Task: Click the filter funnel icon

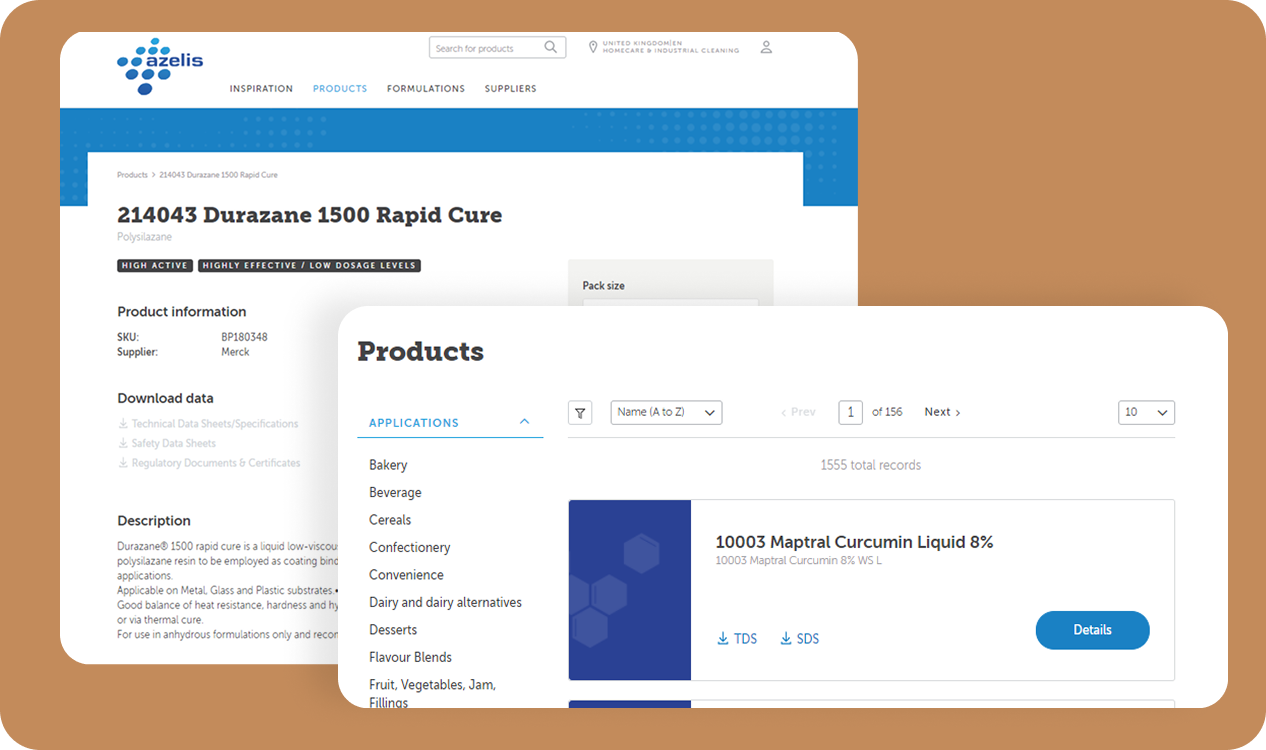Action: pos(581,412)
